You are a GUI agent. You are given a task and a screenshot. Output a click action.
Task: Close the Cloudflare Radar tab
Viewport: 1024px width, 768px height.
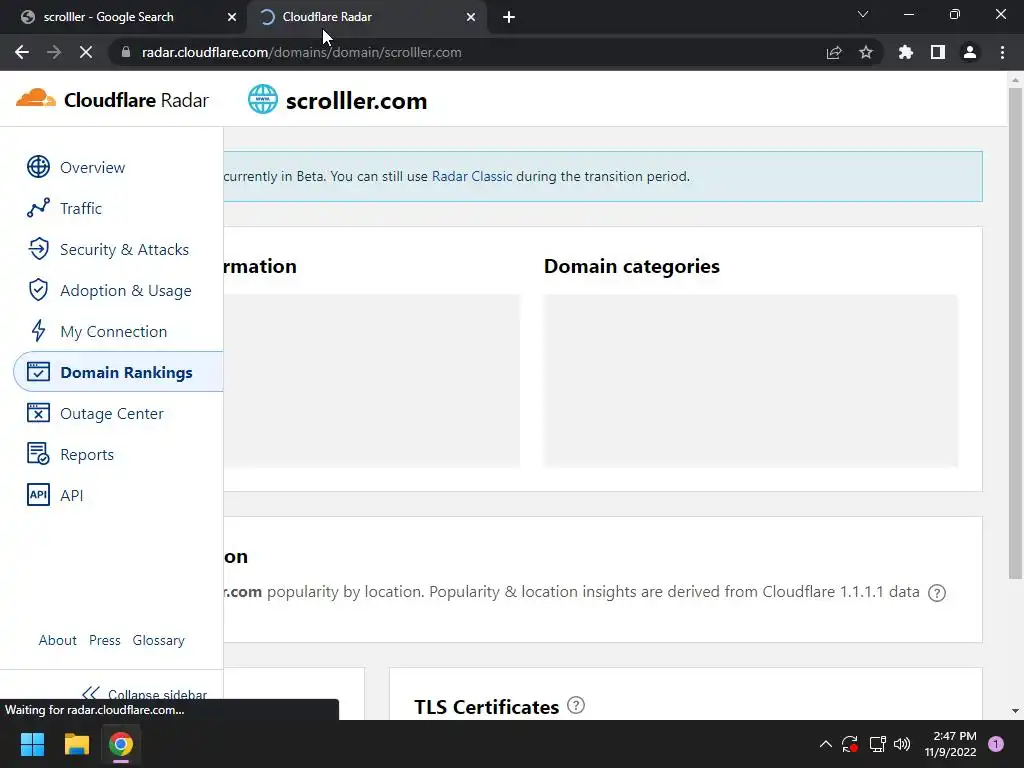coord(471,17)
